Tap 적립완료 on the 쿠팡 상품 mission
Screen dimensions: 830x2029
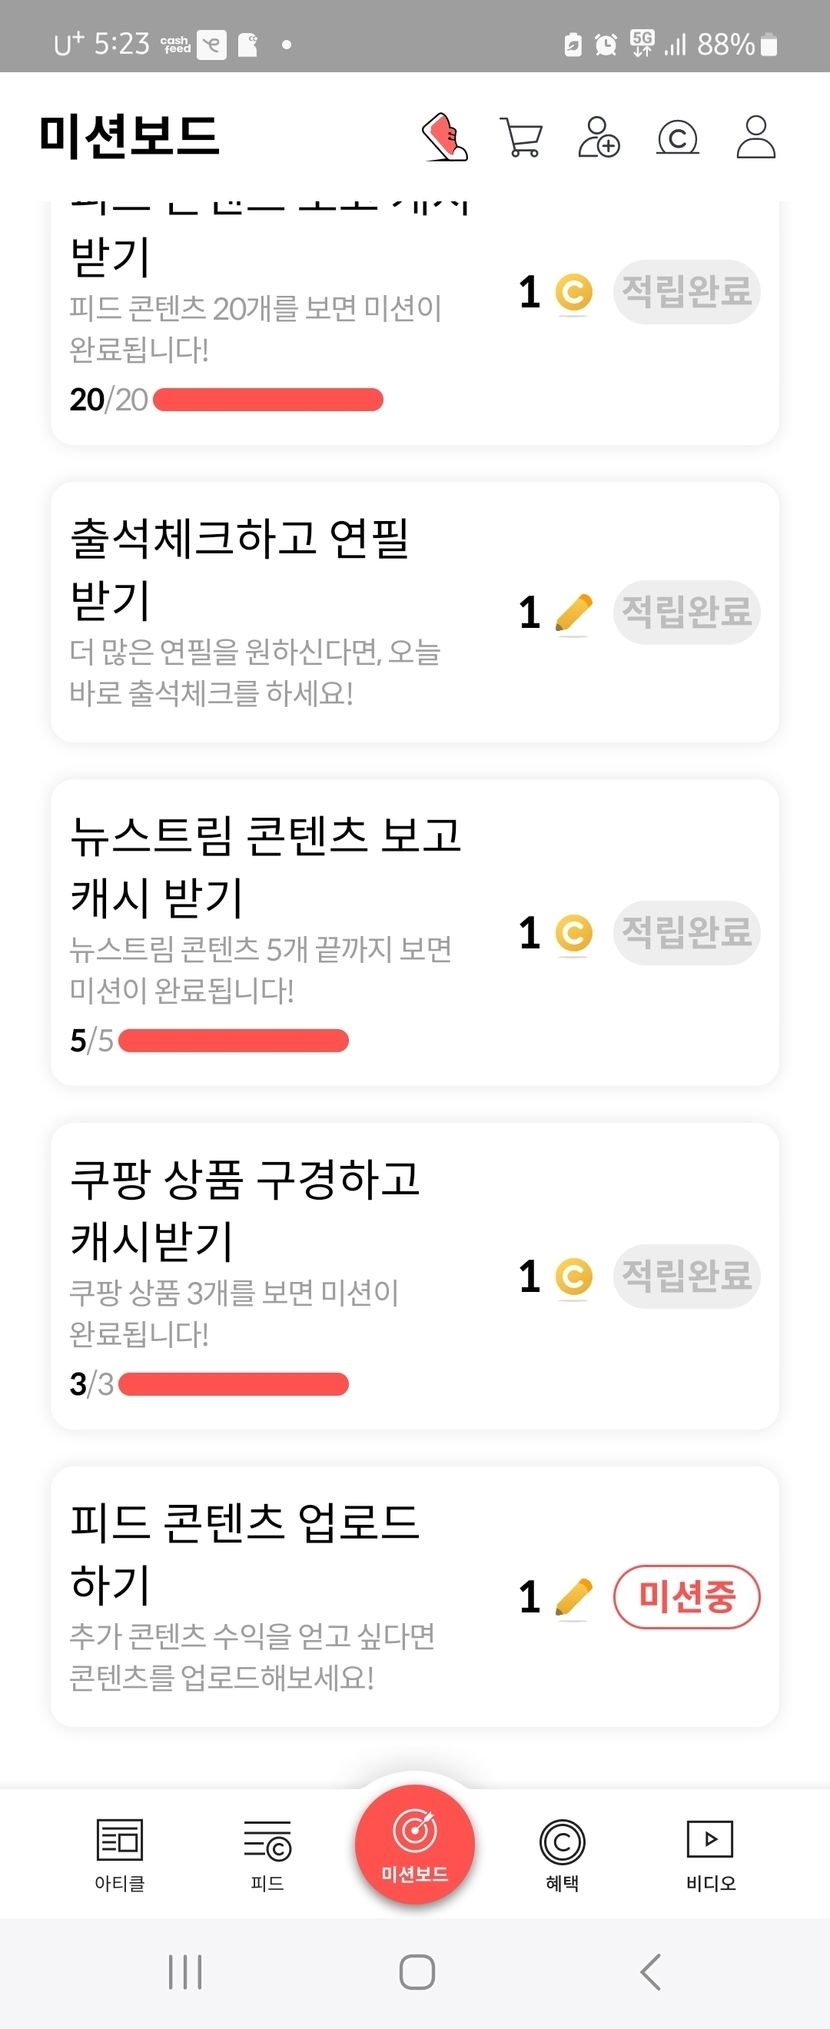687,1276
